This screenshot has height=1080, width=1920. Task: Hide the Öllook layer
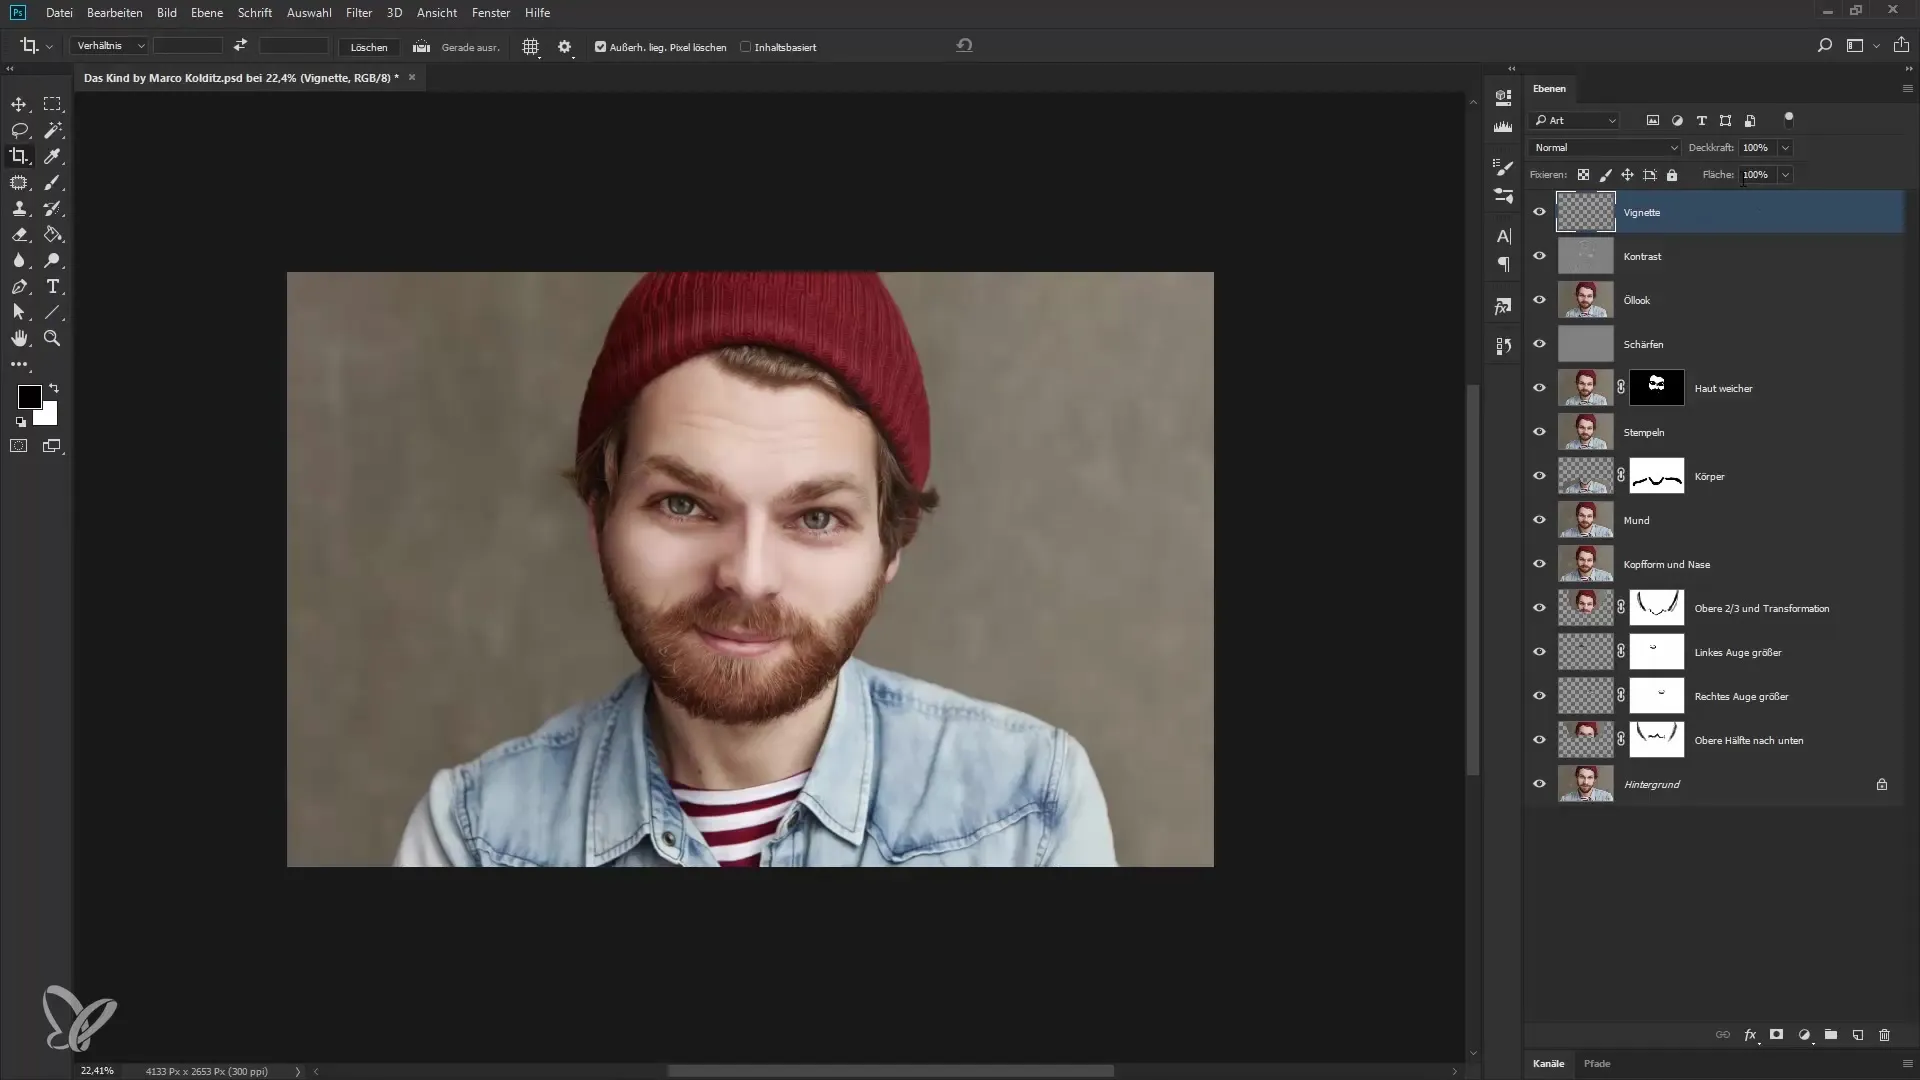pyautogui.click(x=1539, y=300)
